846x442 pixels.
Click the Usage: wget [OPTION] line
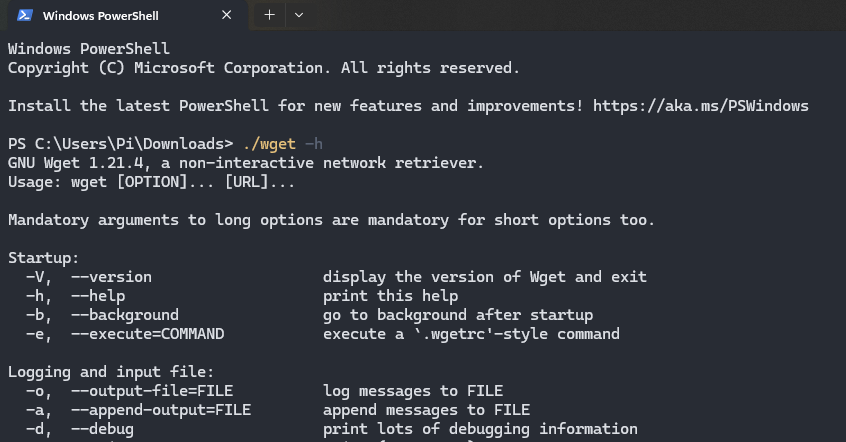click(151, 181)
